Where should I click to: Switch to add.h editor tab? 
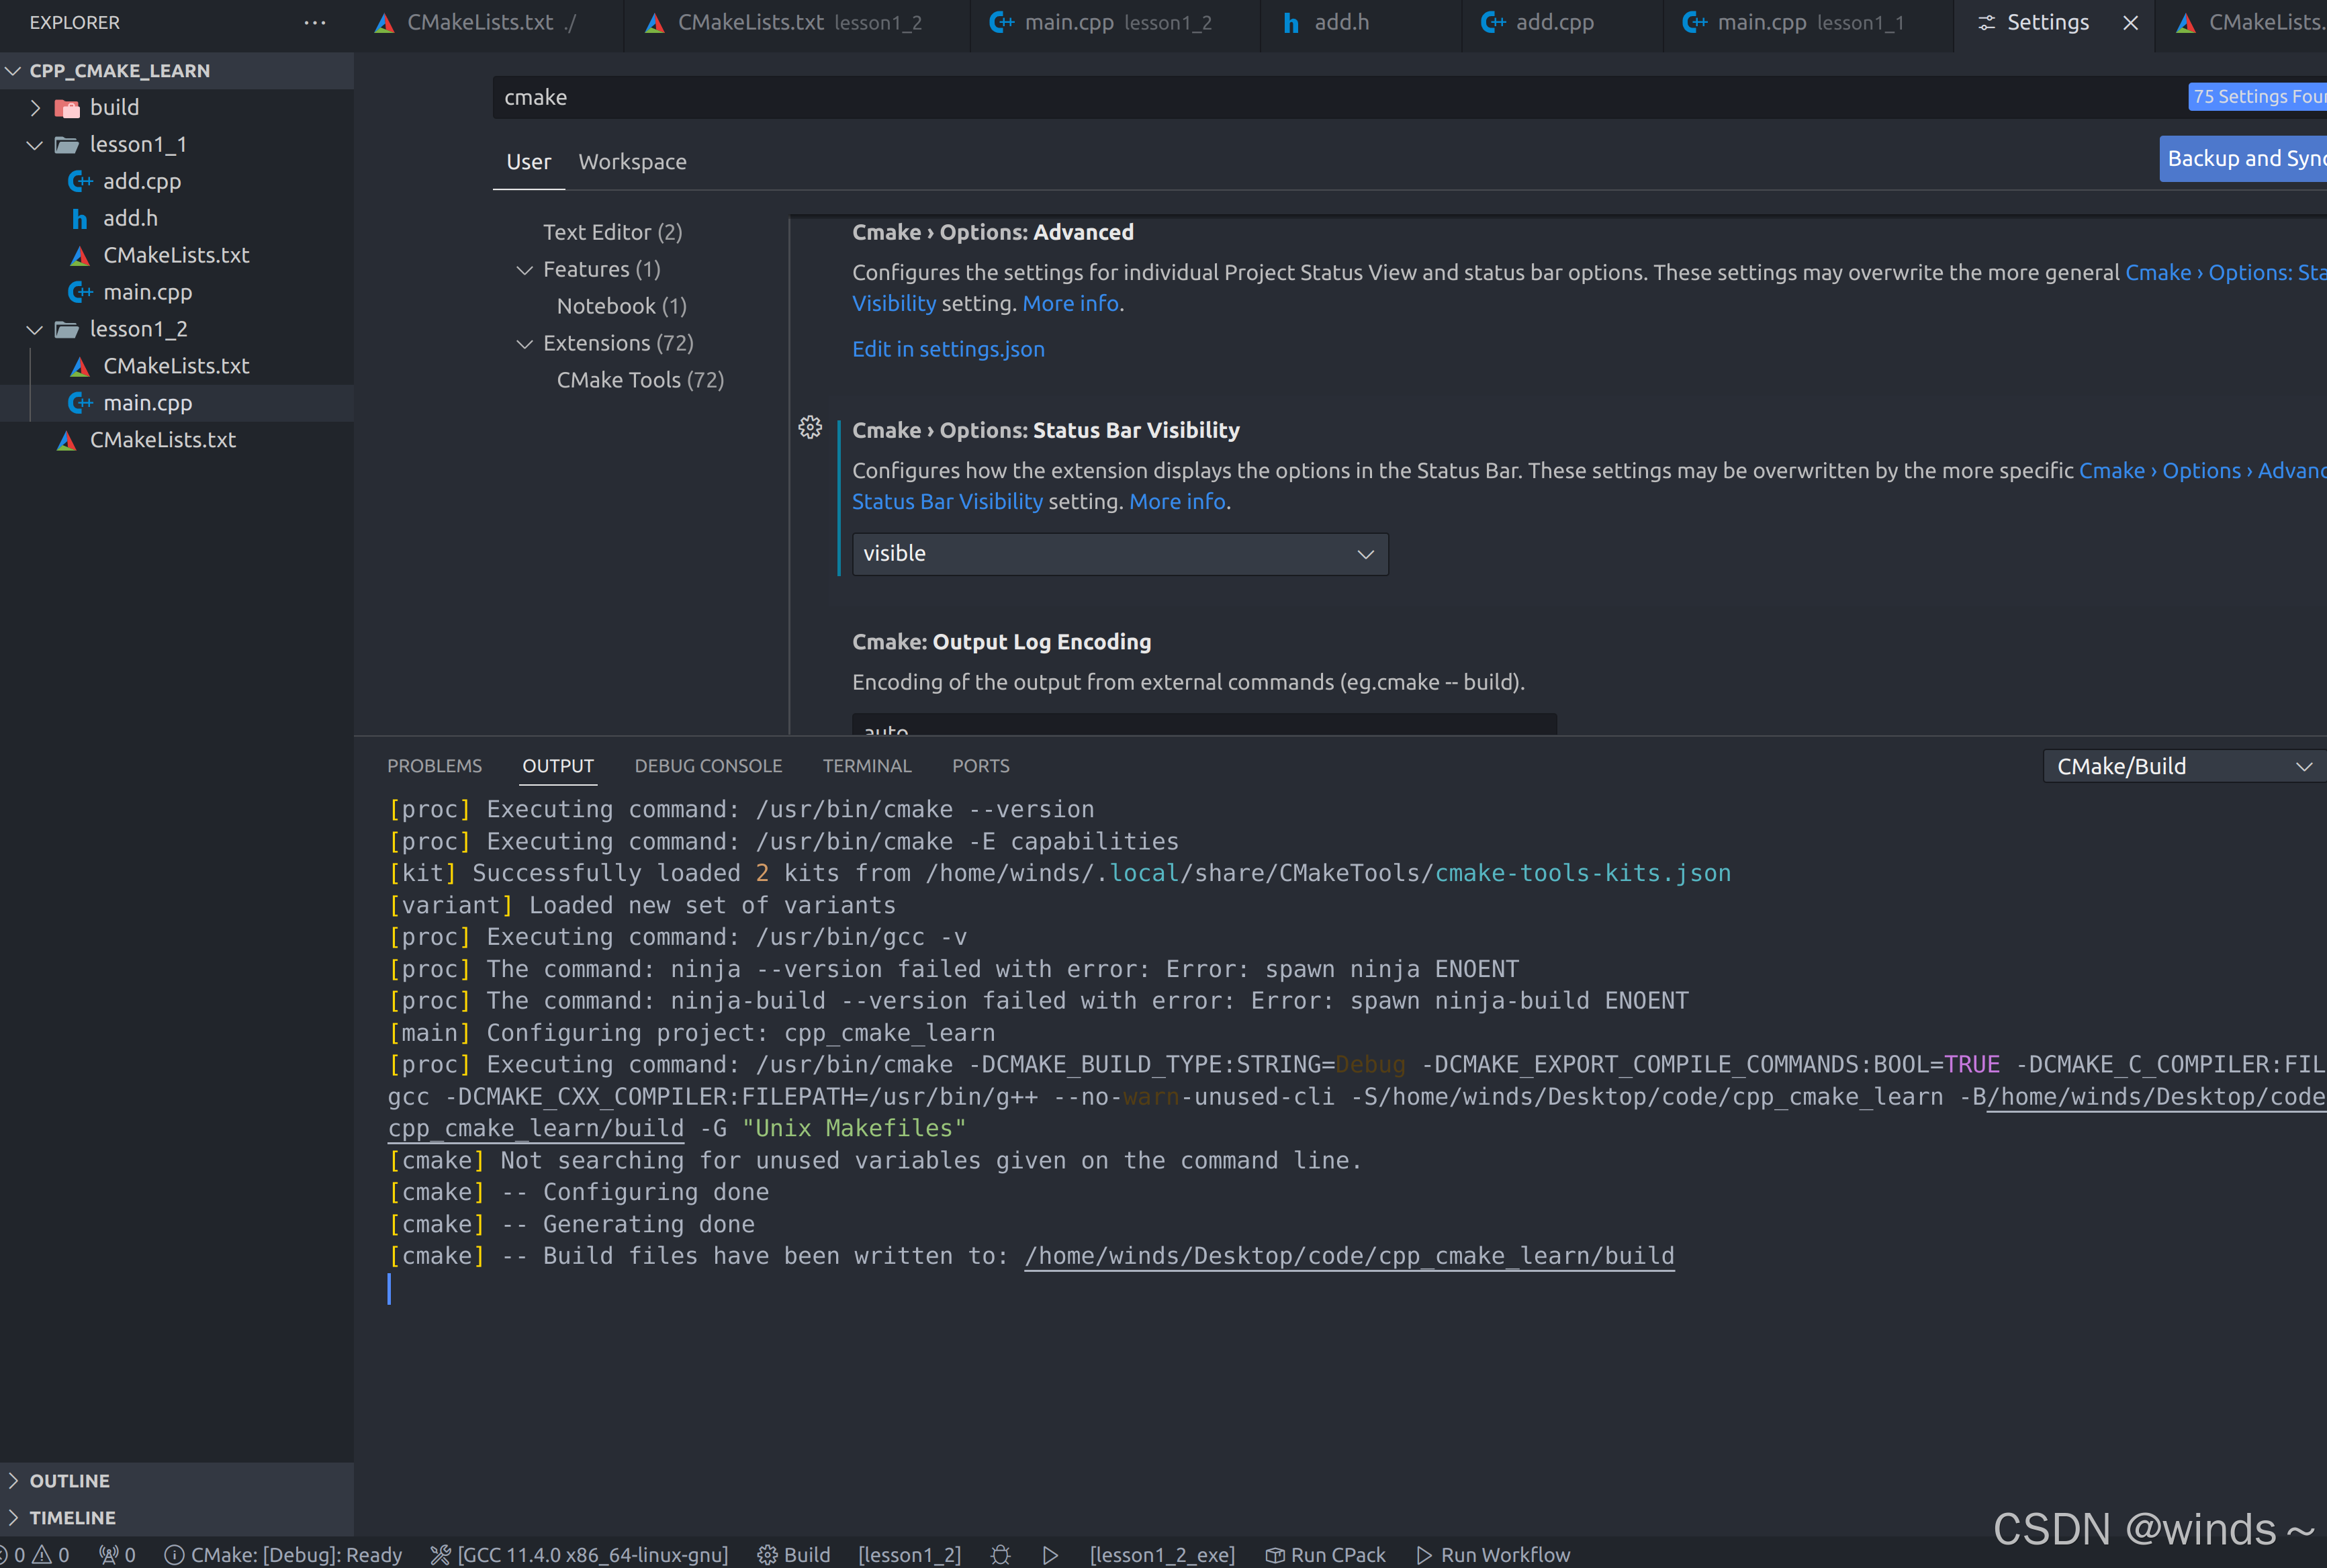(x=1361, y=23)
